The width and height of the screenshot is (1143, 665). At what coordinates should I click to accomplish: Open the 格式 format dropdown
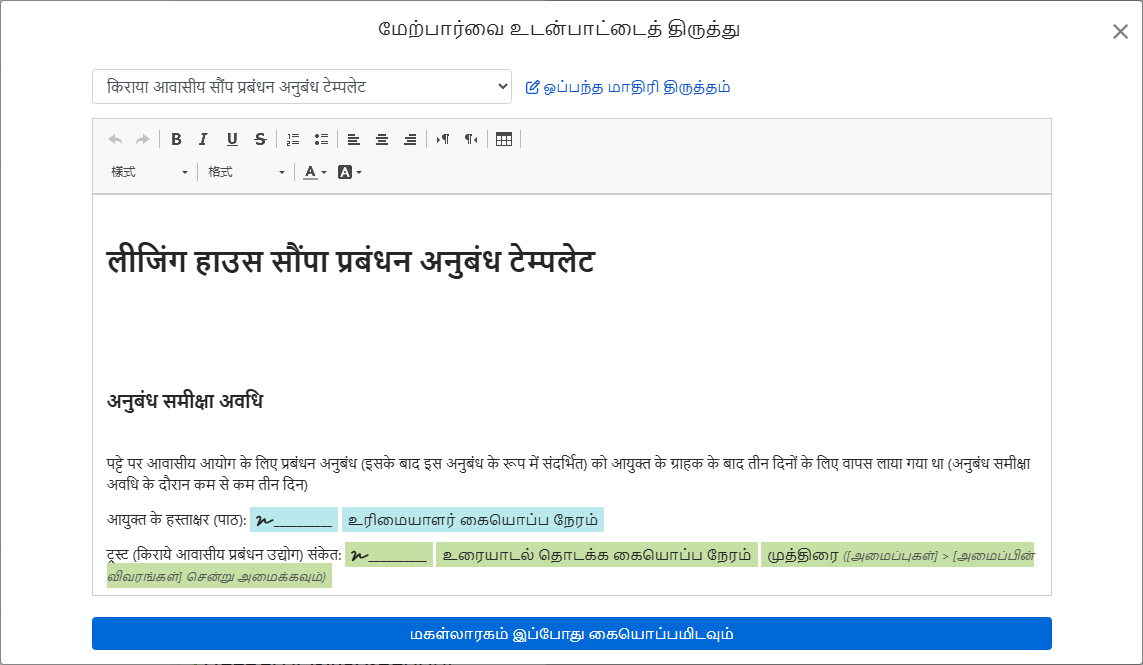pos(246,172)
